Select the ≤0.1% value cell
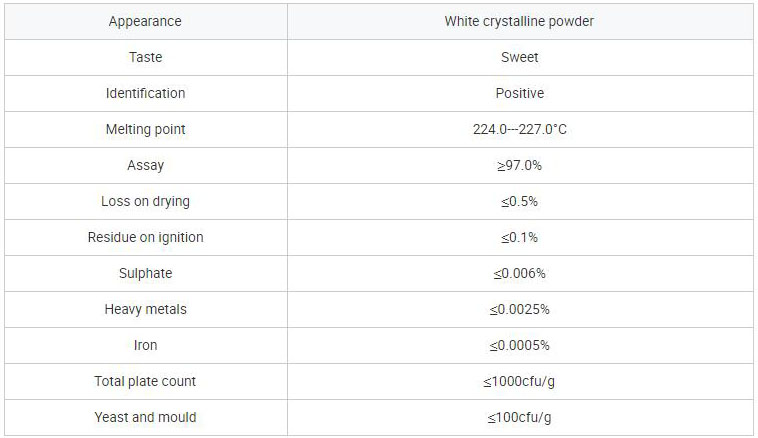This screenshot has width=758, height=438. click(519, 237)
